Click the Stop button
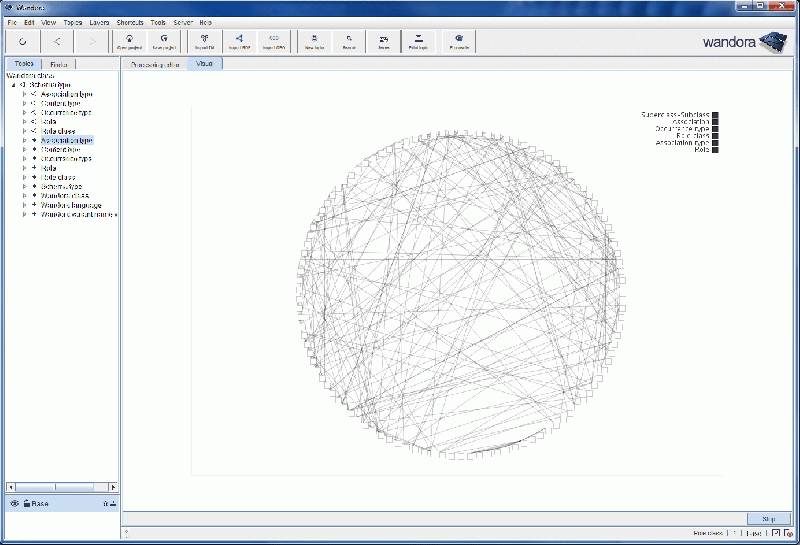 [x=768, y=519]
